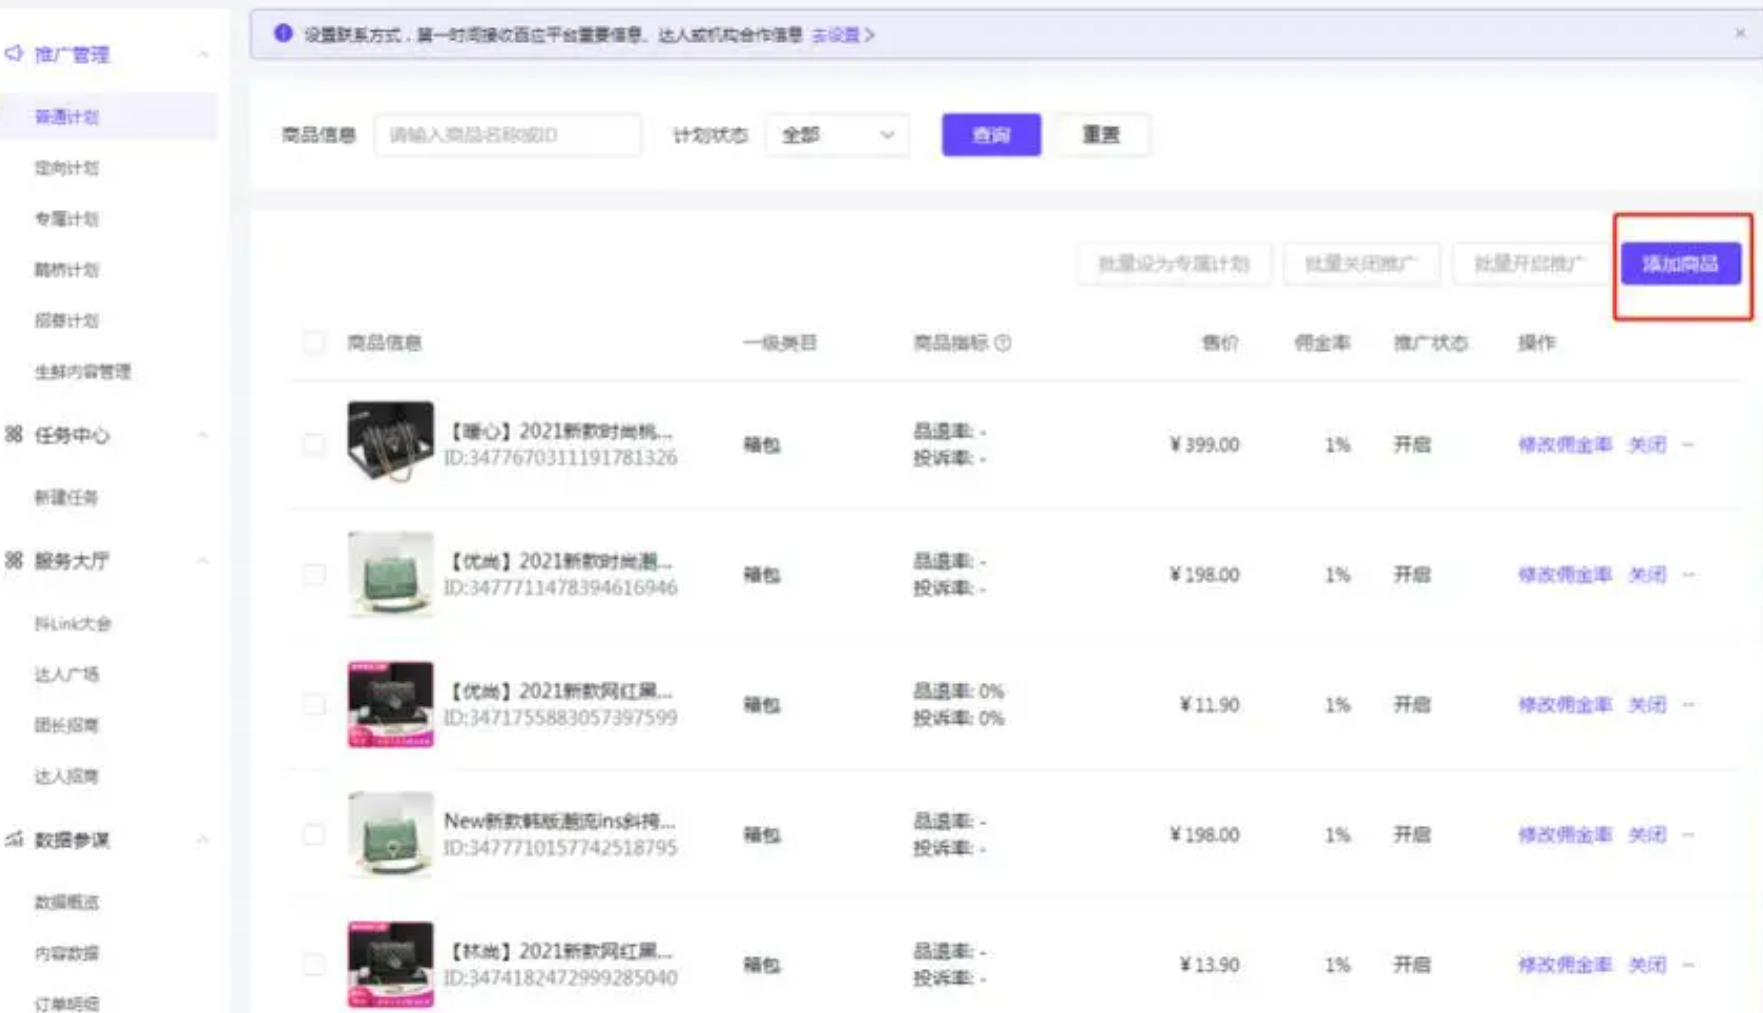
Task: Collapse the 服务大厅 menu chevron
Action: 203,561
